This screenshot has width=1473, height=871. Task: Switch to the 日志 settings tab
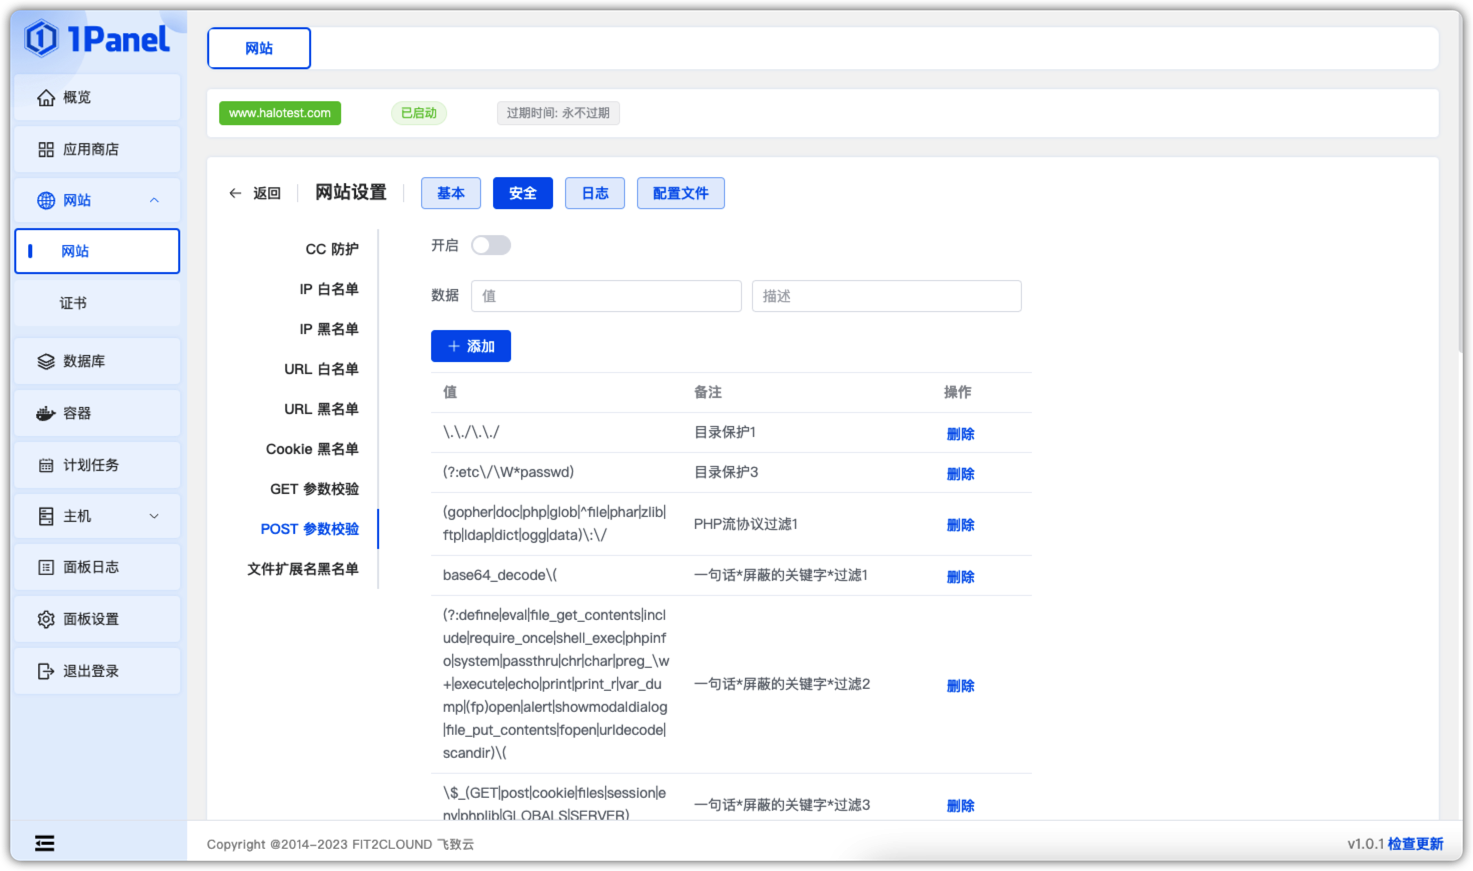[x=595, y=193]
